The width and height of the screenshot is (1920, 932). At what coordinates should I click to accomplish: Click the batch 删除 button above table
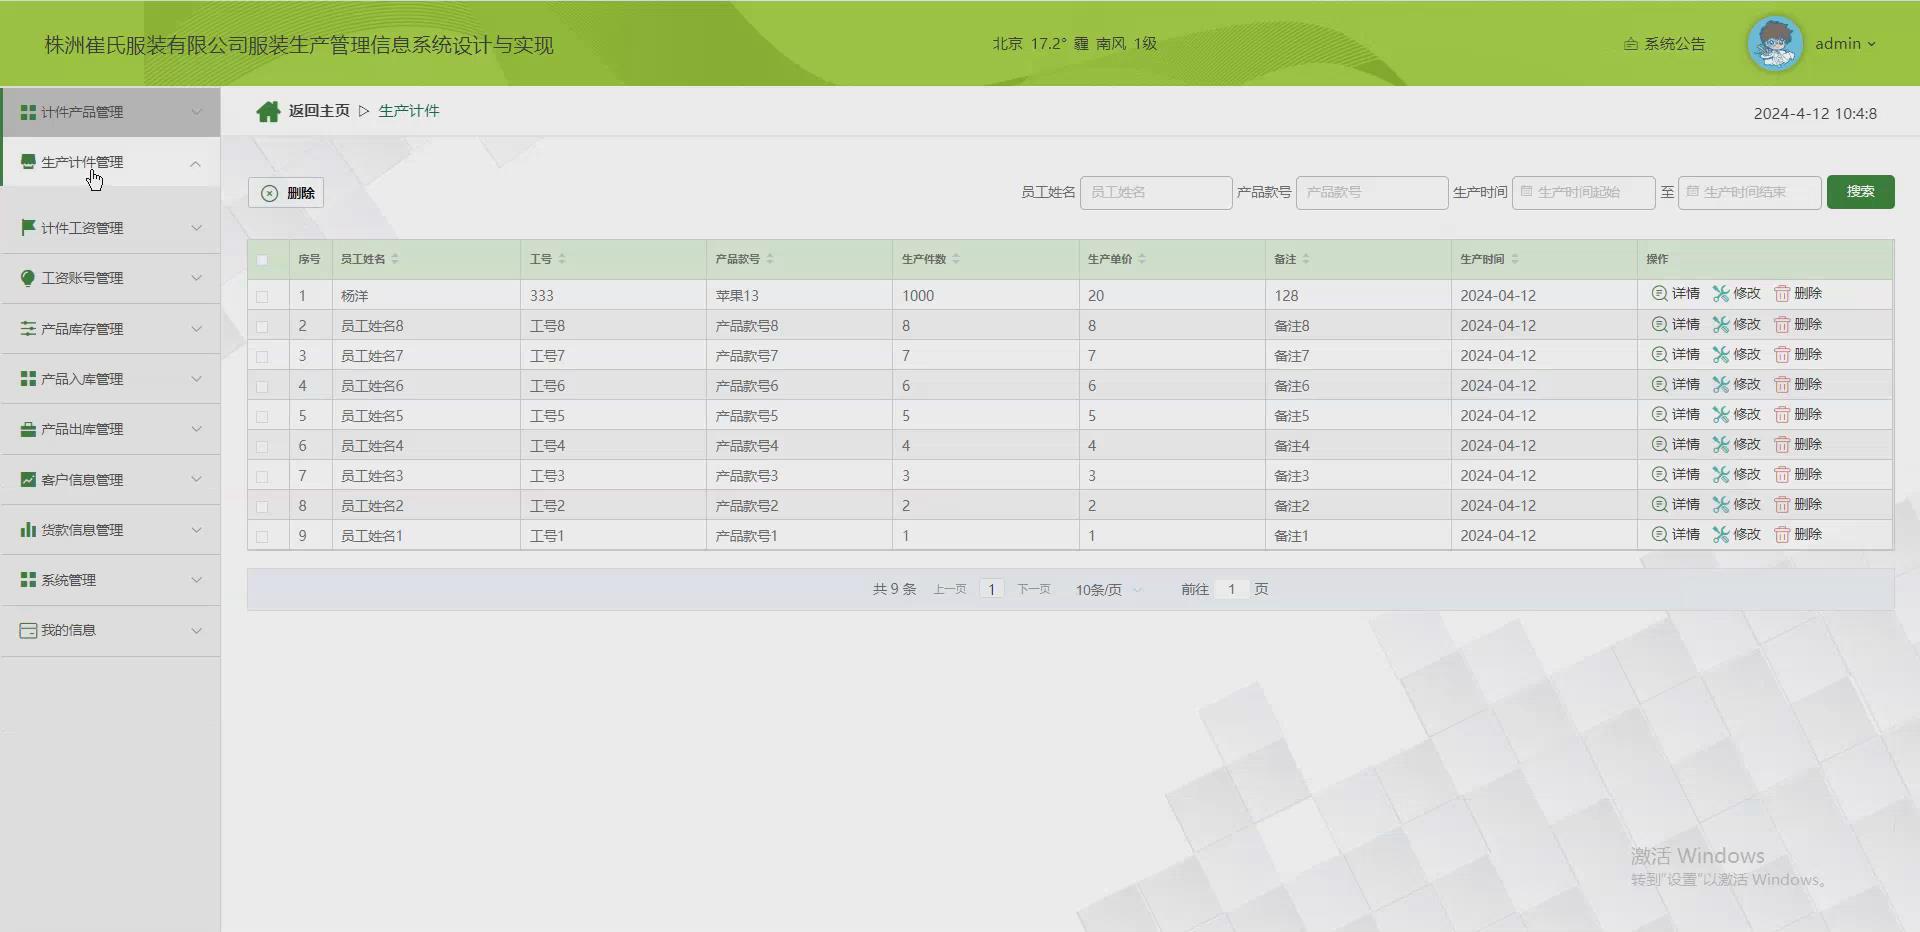click(x=286, y=193)
